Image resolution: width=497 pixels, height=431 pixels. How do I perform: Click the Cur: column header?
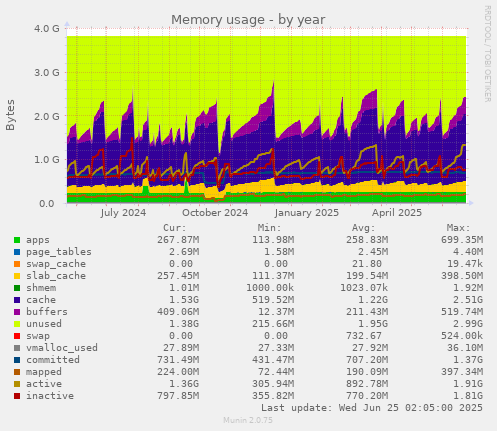click(x=175, y=228)
